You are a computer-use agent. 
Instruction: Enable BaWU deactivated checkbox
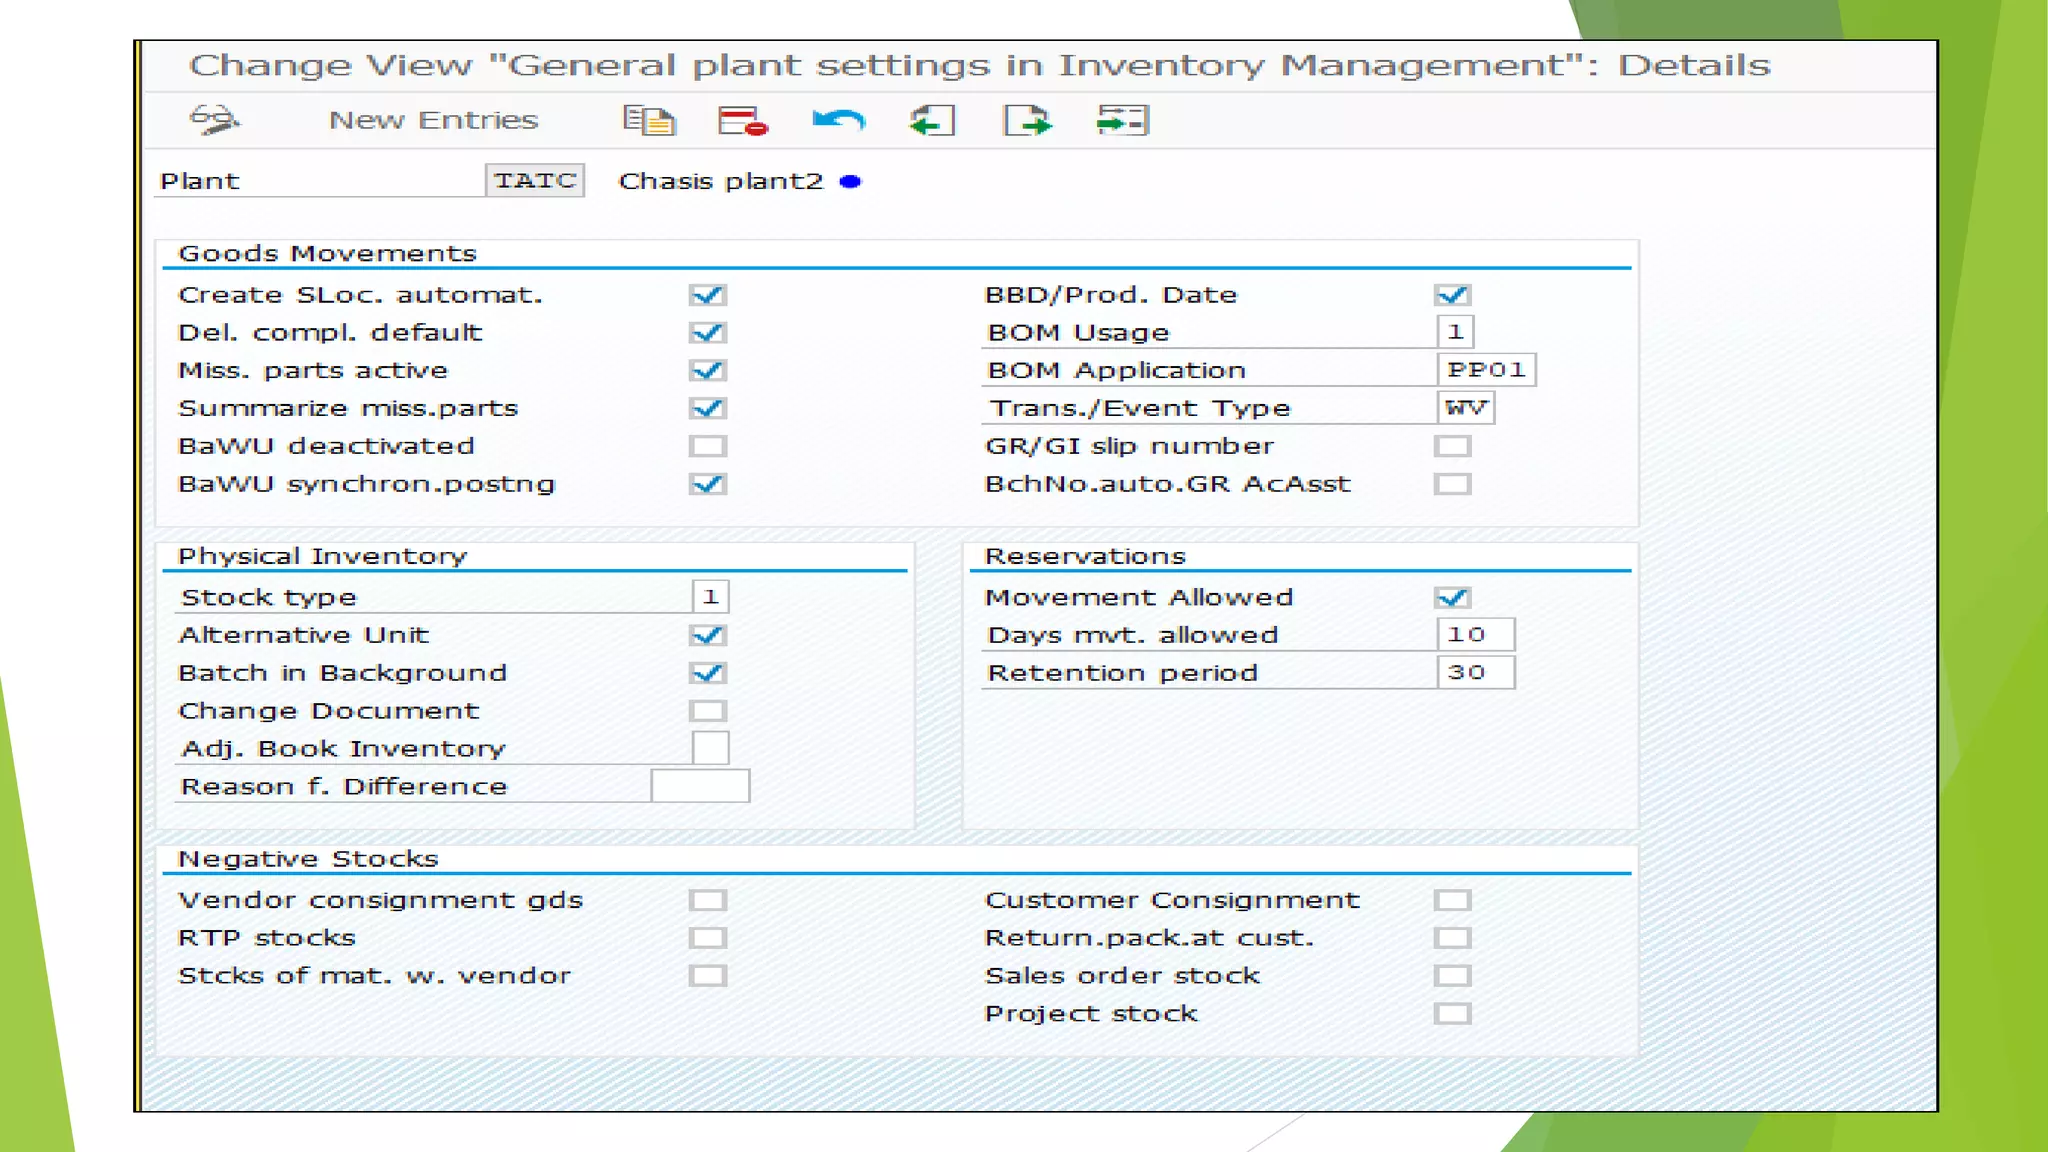pyautogui.click(x=707, y=446)
